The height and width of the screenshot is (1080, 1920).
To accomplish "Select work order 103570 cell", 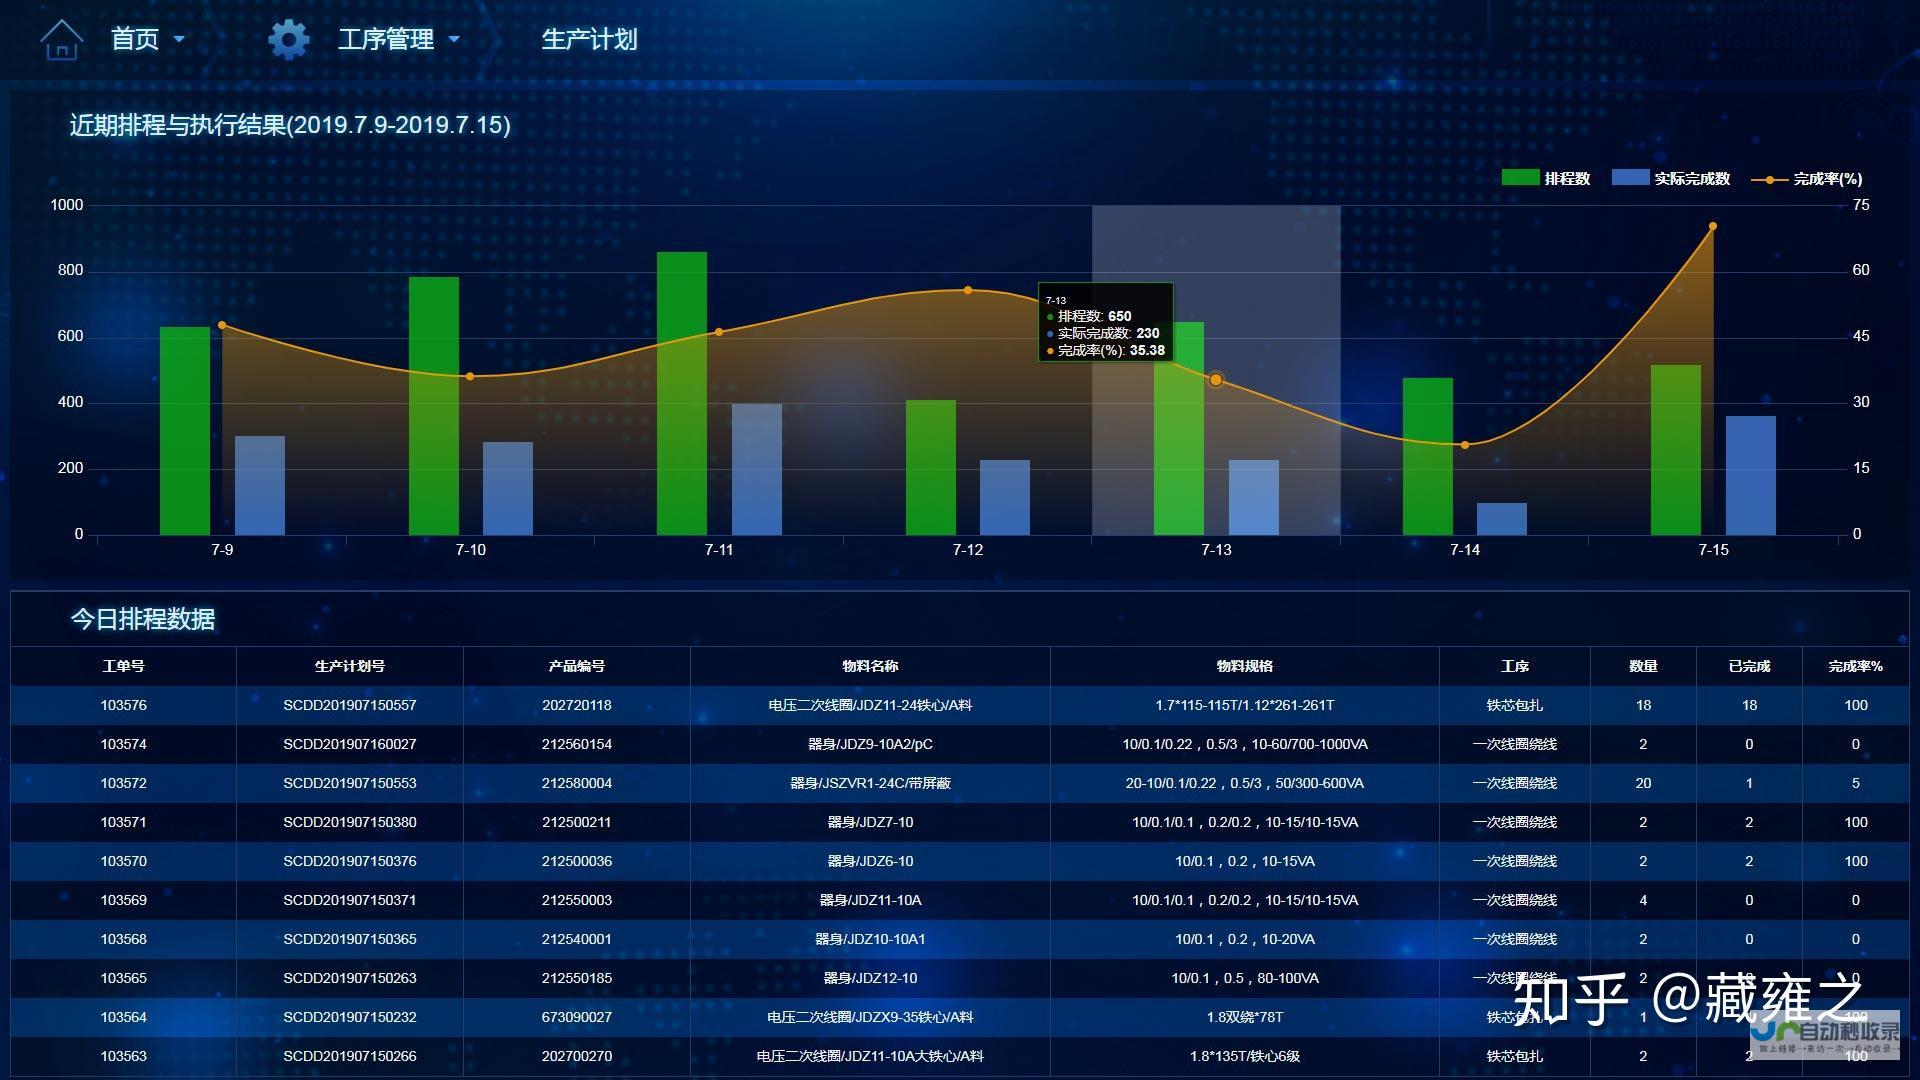I will click(123, 861).
